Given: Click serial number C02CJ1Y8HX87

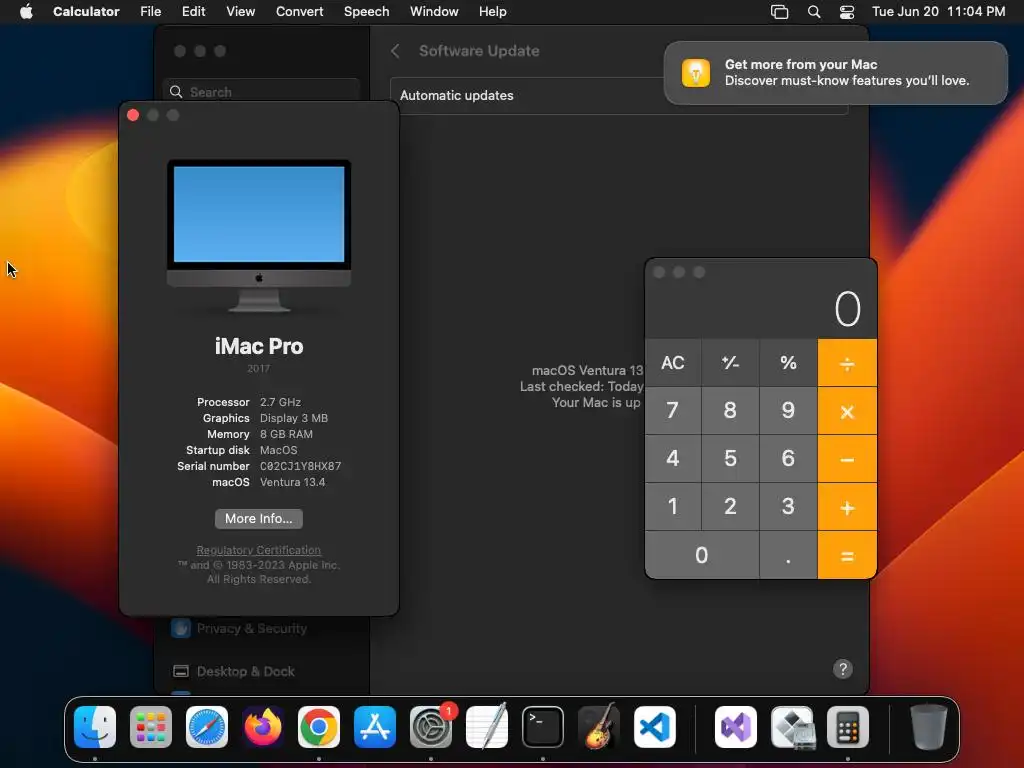Looking at the screenshot, I should (x=300, y=466).
